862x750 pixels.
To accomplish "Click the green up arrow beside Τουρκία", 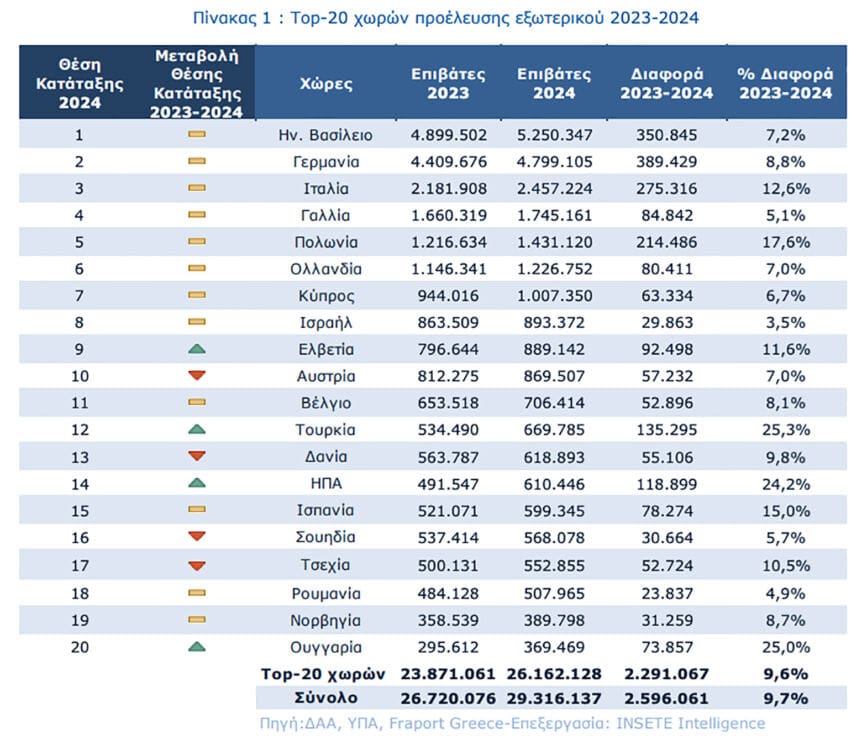I will 197,429.
